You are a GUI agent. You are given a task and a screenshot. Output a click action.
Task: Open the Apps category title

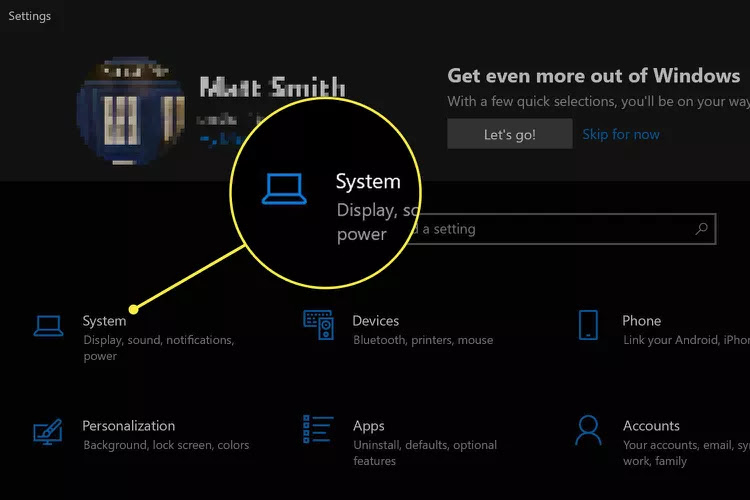tap(369, 426)
